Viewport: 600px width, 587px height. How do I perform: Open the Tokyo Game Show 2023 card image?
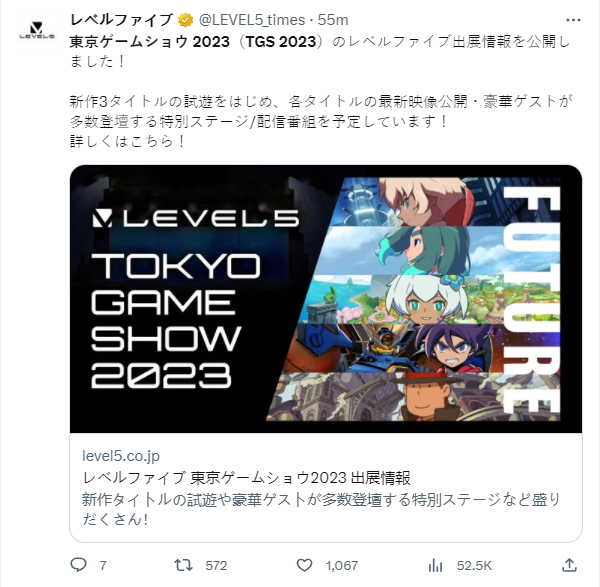pos(326,299)
